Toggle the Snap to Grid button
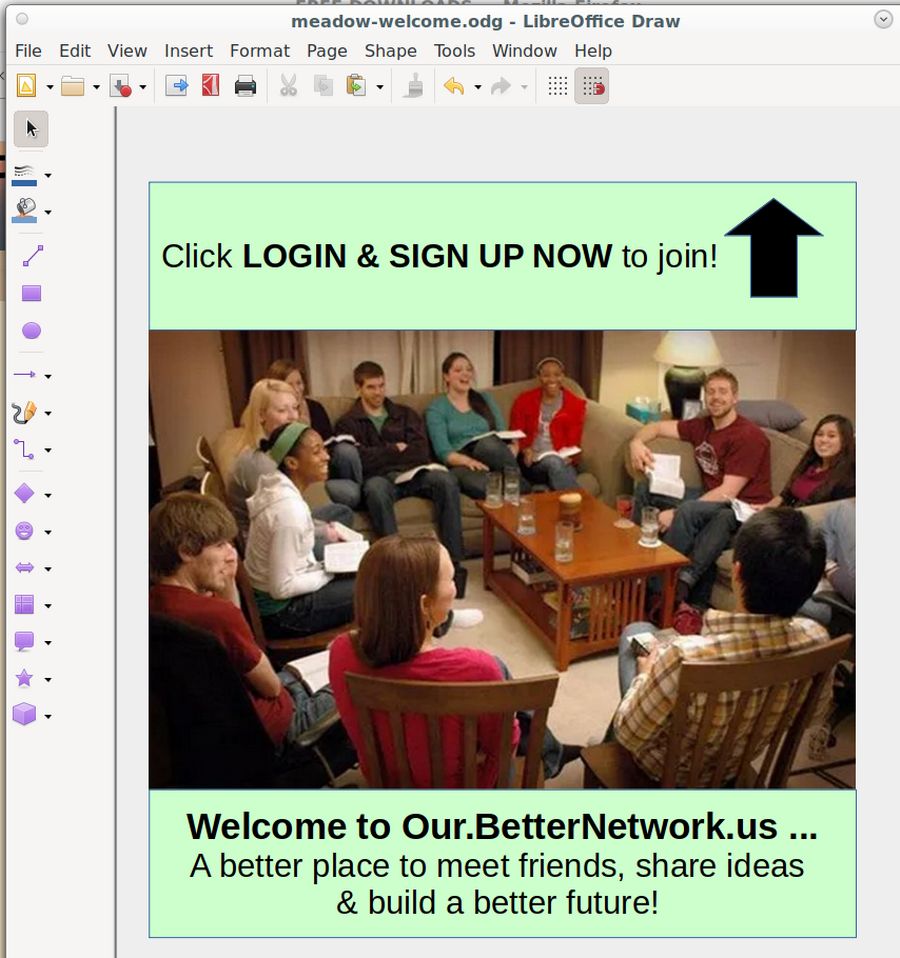 (x=592, y=87)
